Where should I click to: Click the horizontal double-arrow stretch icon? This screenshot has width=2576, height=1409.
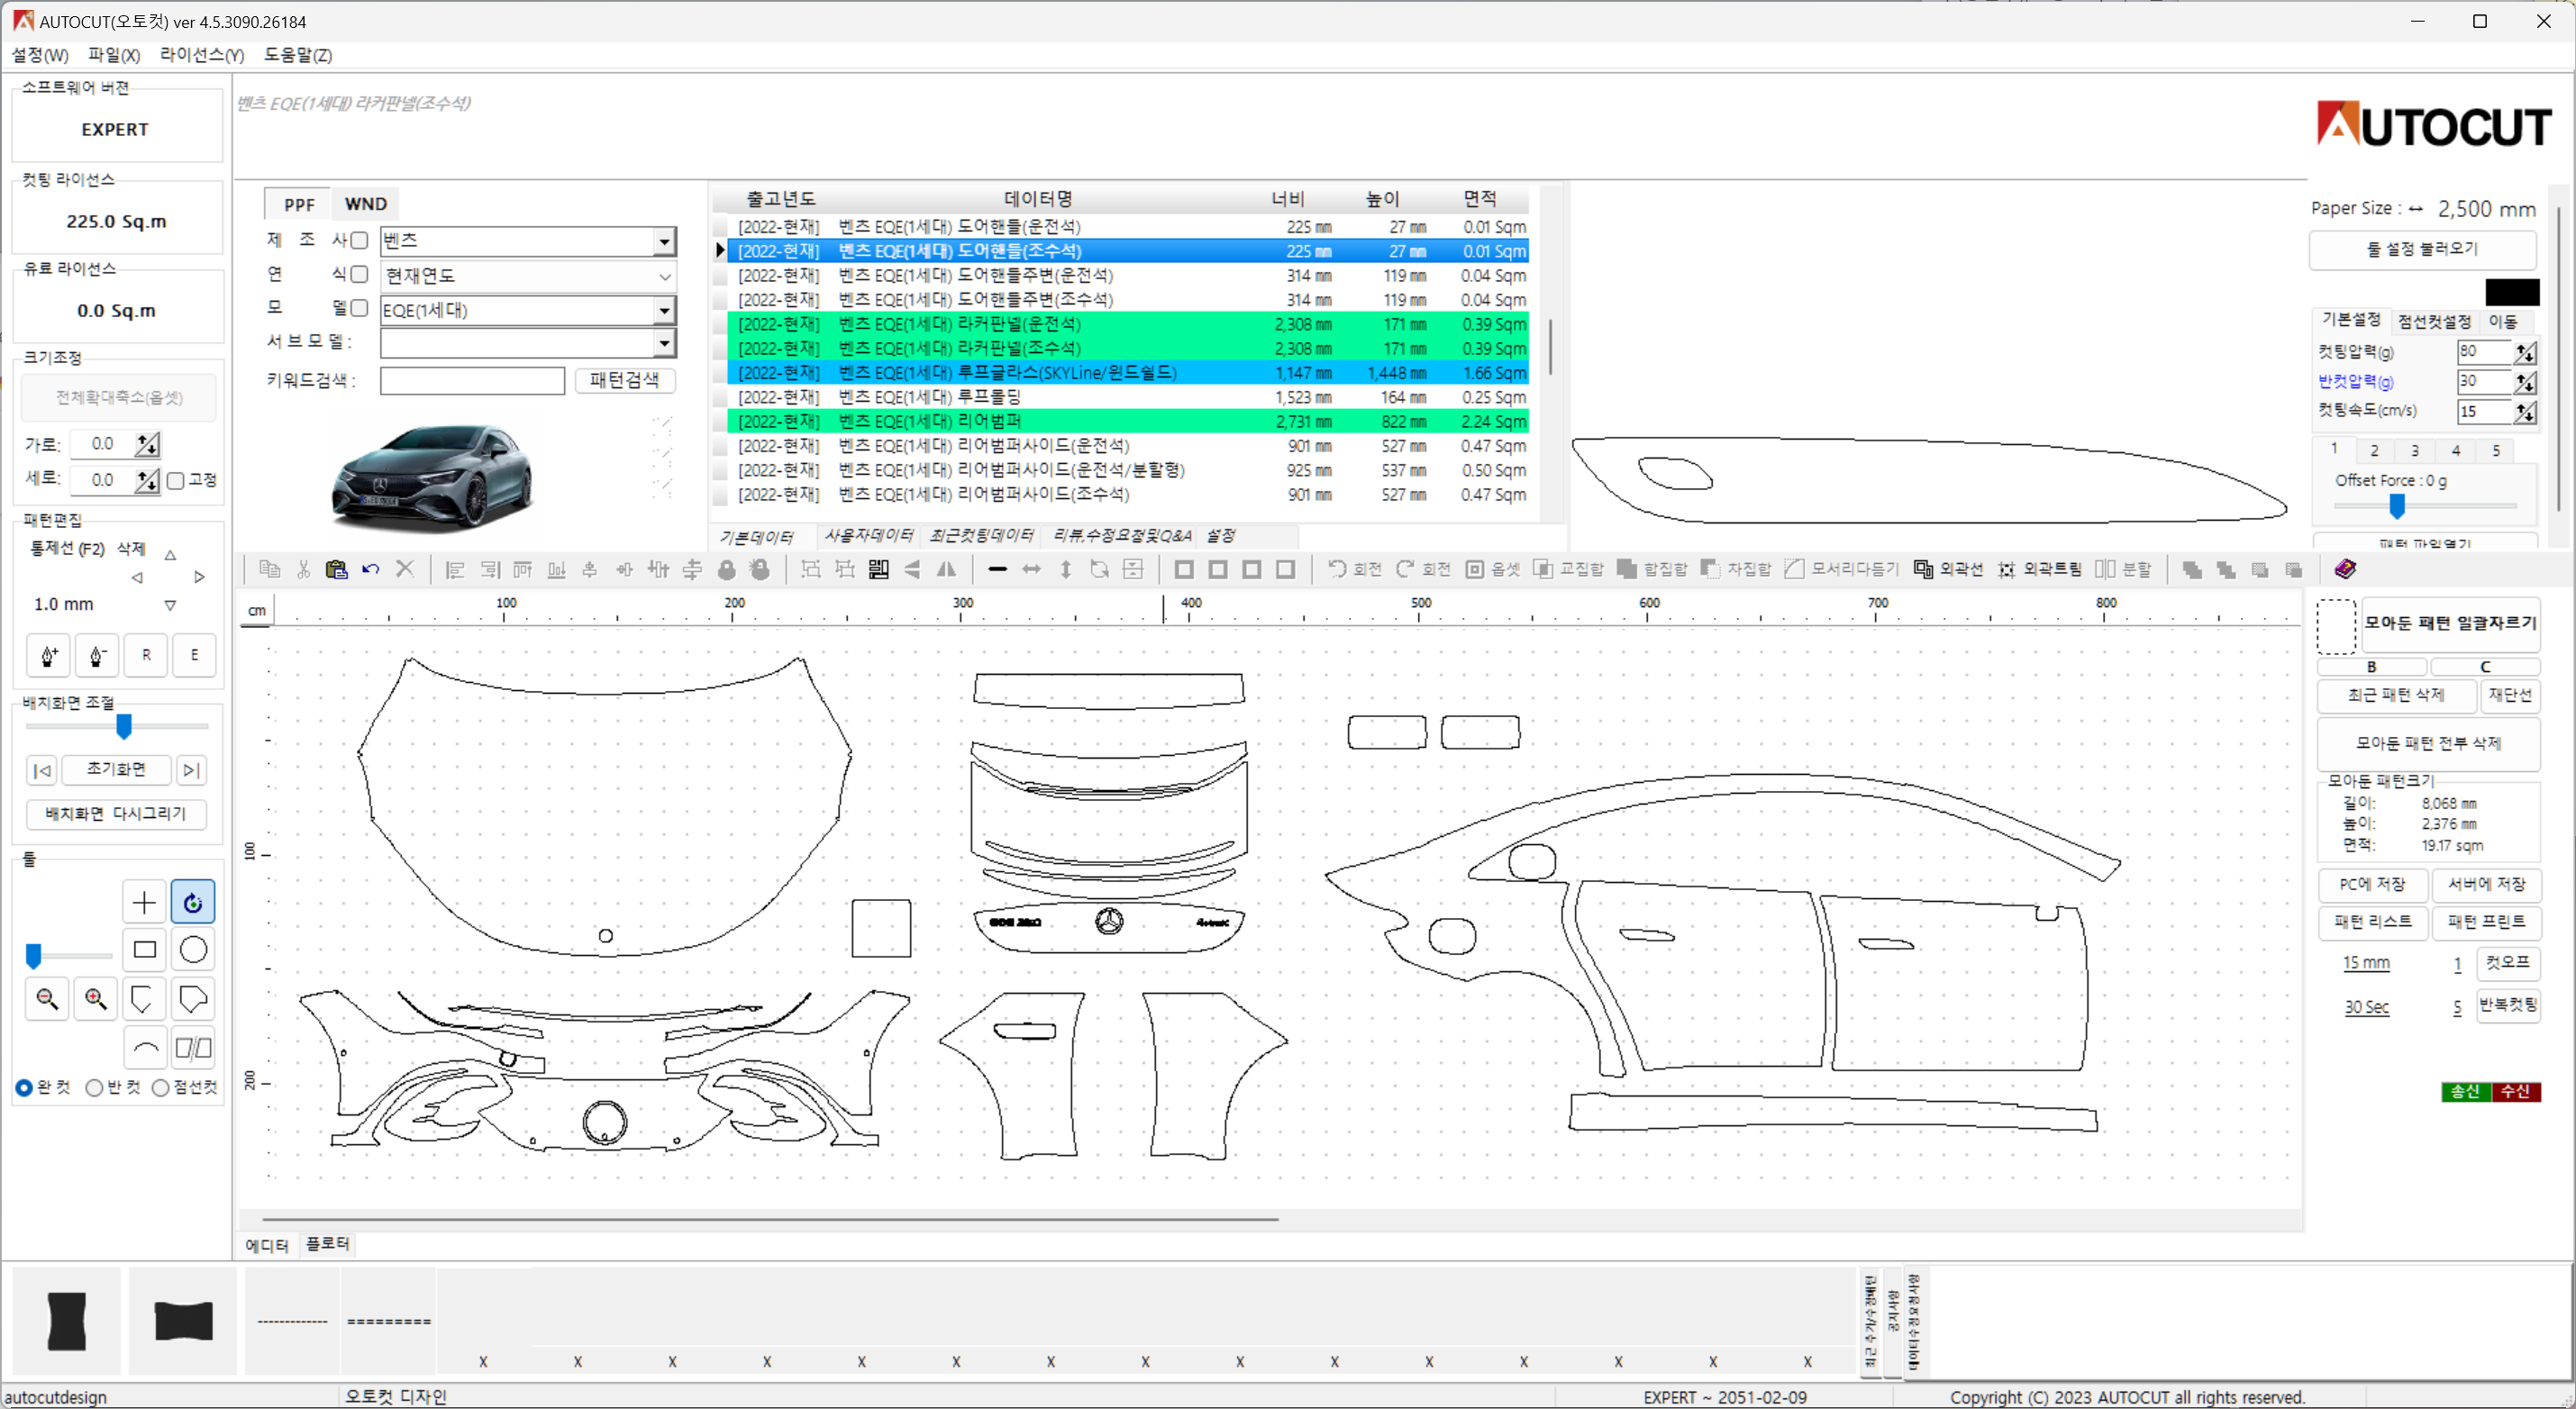pos(1031,569)
